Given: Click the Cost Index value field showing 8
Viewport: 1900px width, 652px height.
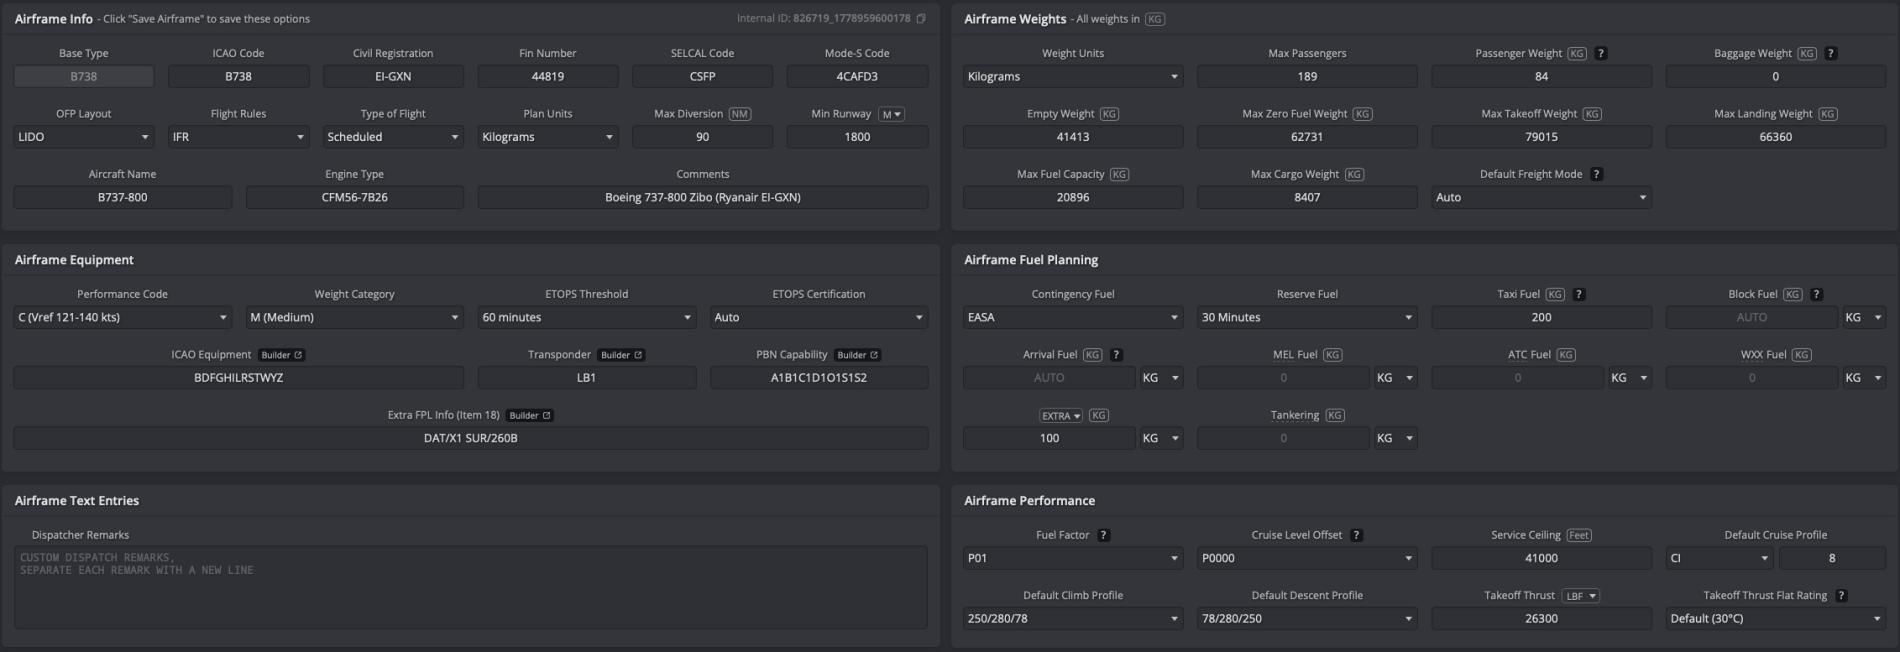Looking at the screenshot, I should [1832, 558].
